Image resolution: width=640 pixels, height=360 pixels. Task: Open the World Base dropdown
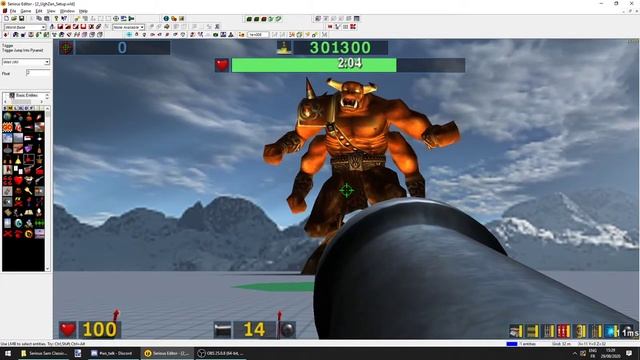click(25, 27)
